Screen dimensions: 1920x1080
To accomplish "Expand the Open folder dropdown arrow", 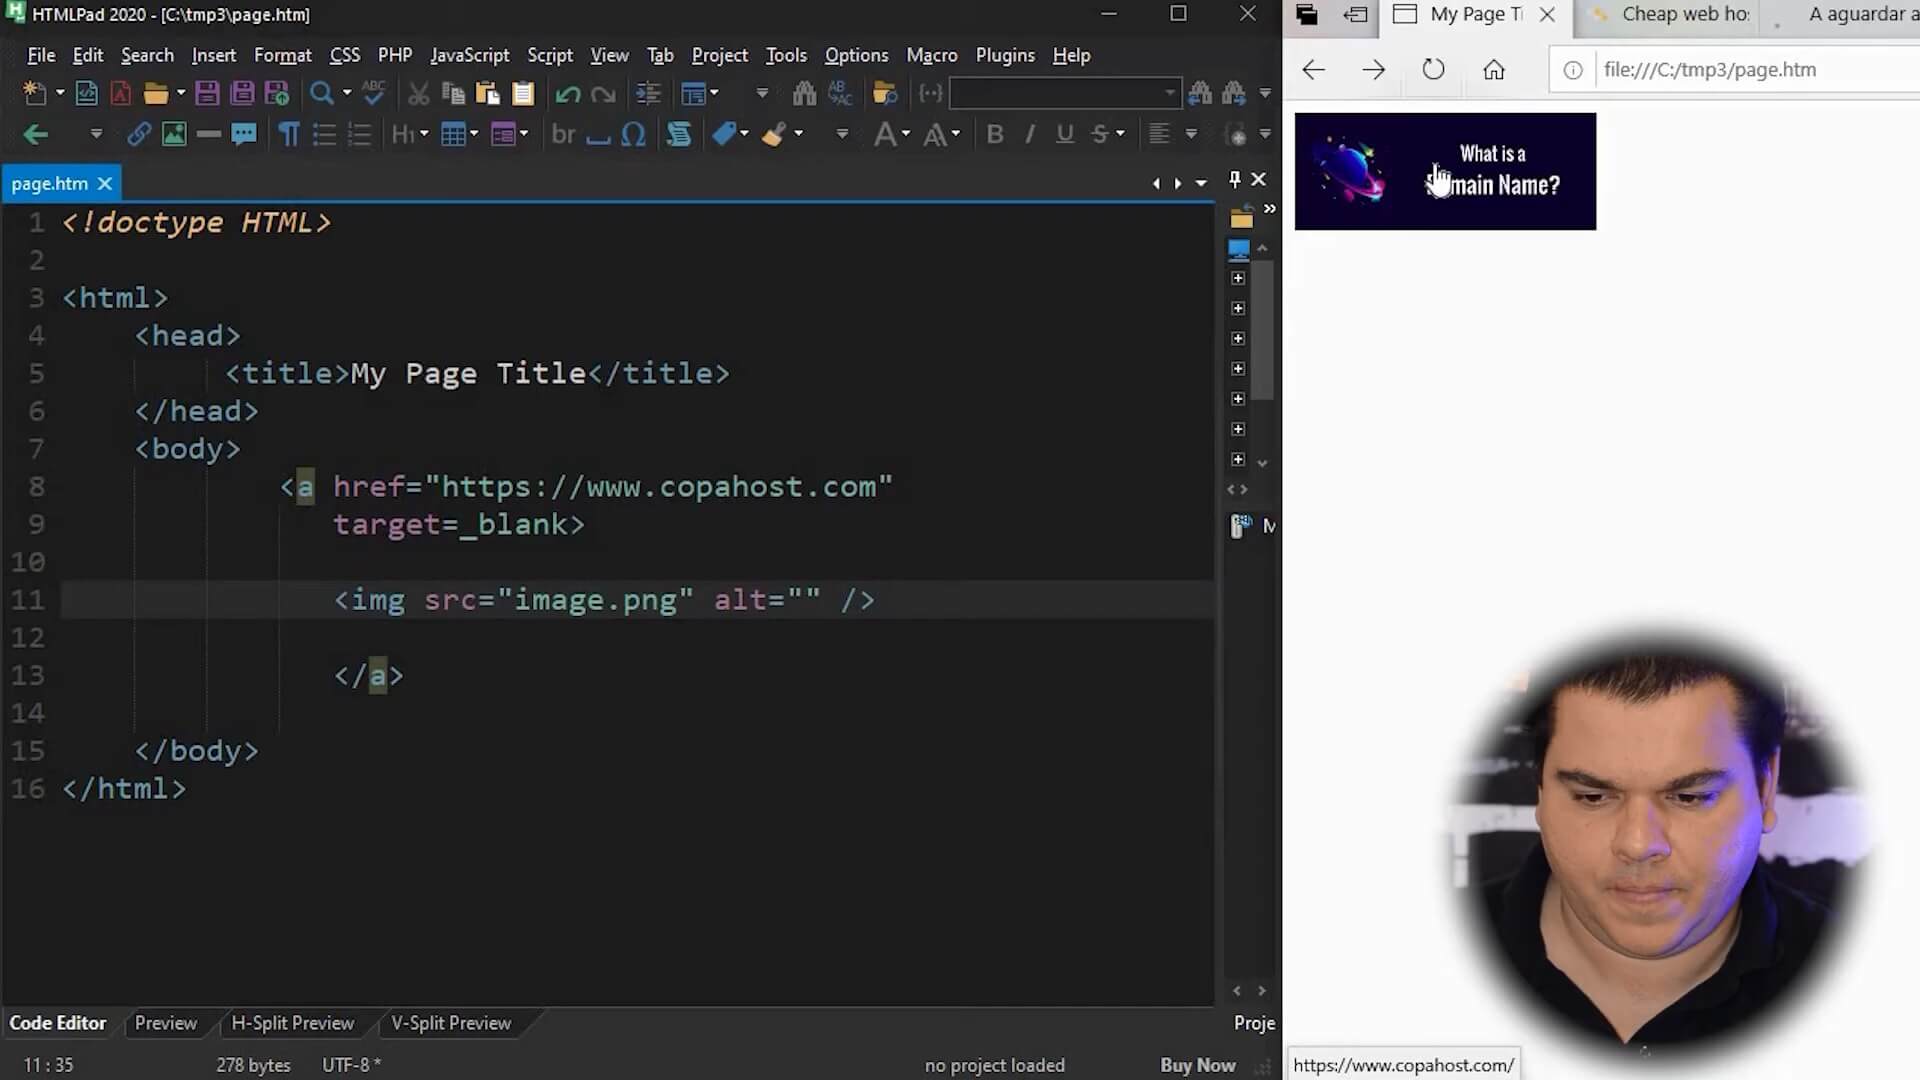I will [181, 93].
